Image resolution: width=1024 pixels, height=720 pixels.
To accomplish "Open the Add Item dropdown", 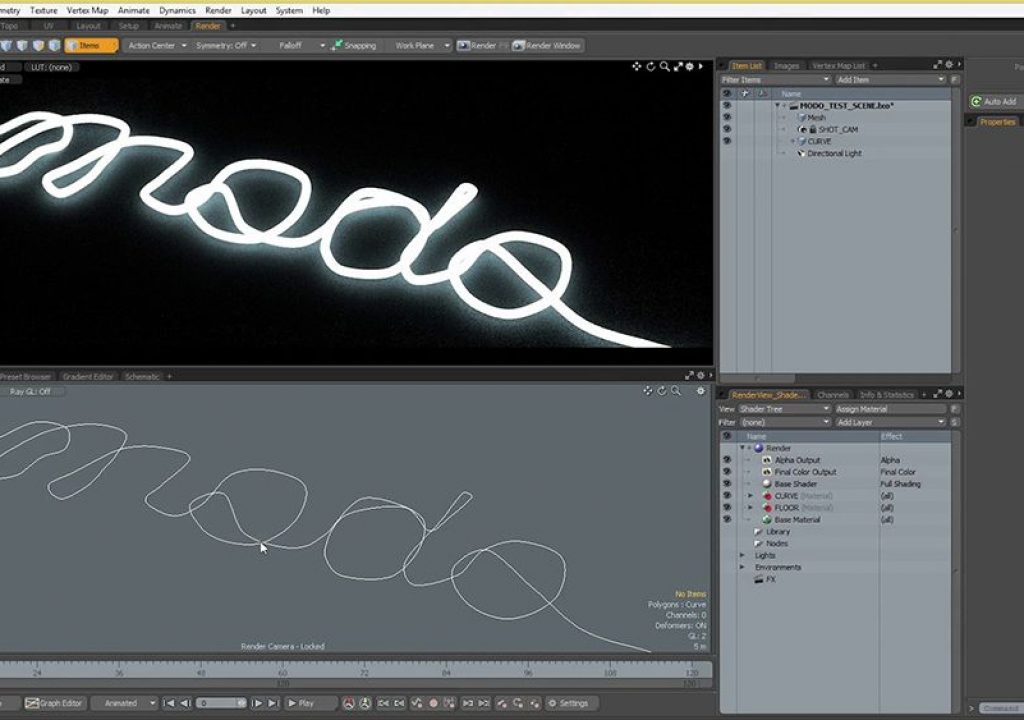I will [x=891, y=80].
